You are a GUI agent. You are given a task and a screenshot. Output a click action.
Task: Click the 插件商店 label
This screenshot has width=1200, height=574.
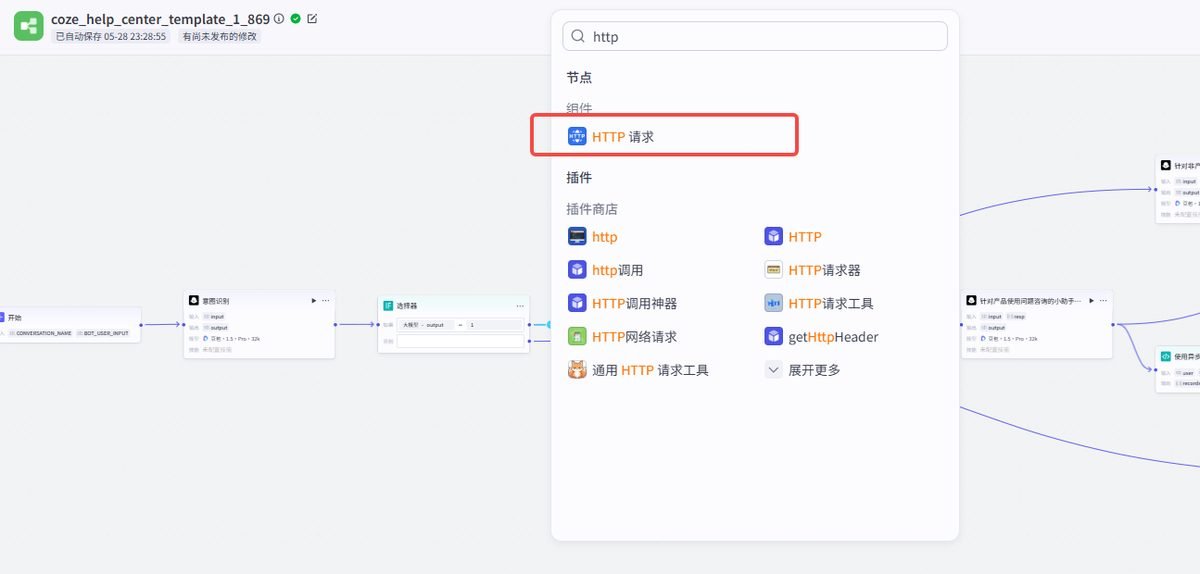coord(592,209)
